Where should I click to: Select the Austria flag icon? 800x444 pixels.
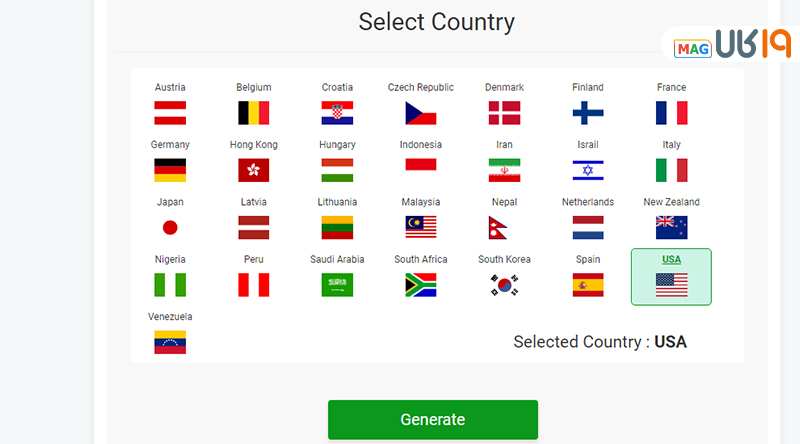pos(170,113)
